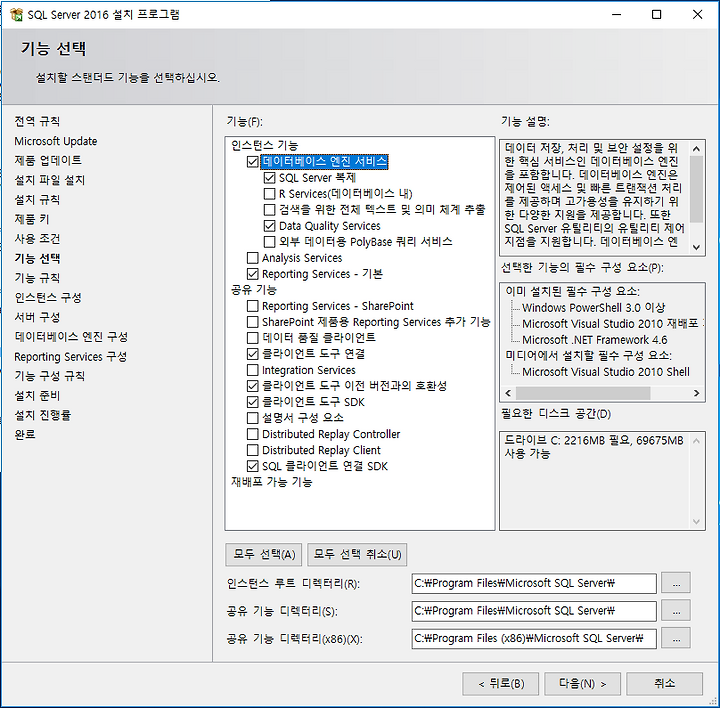Click the 취소 cancel button

click(x=664, y=684)
